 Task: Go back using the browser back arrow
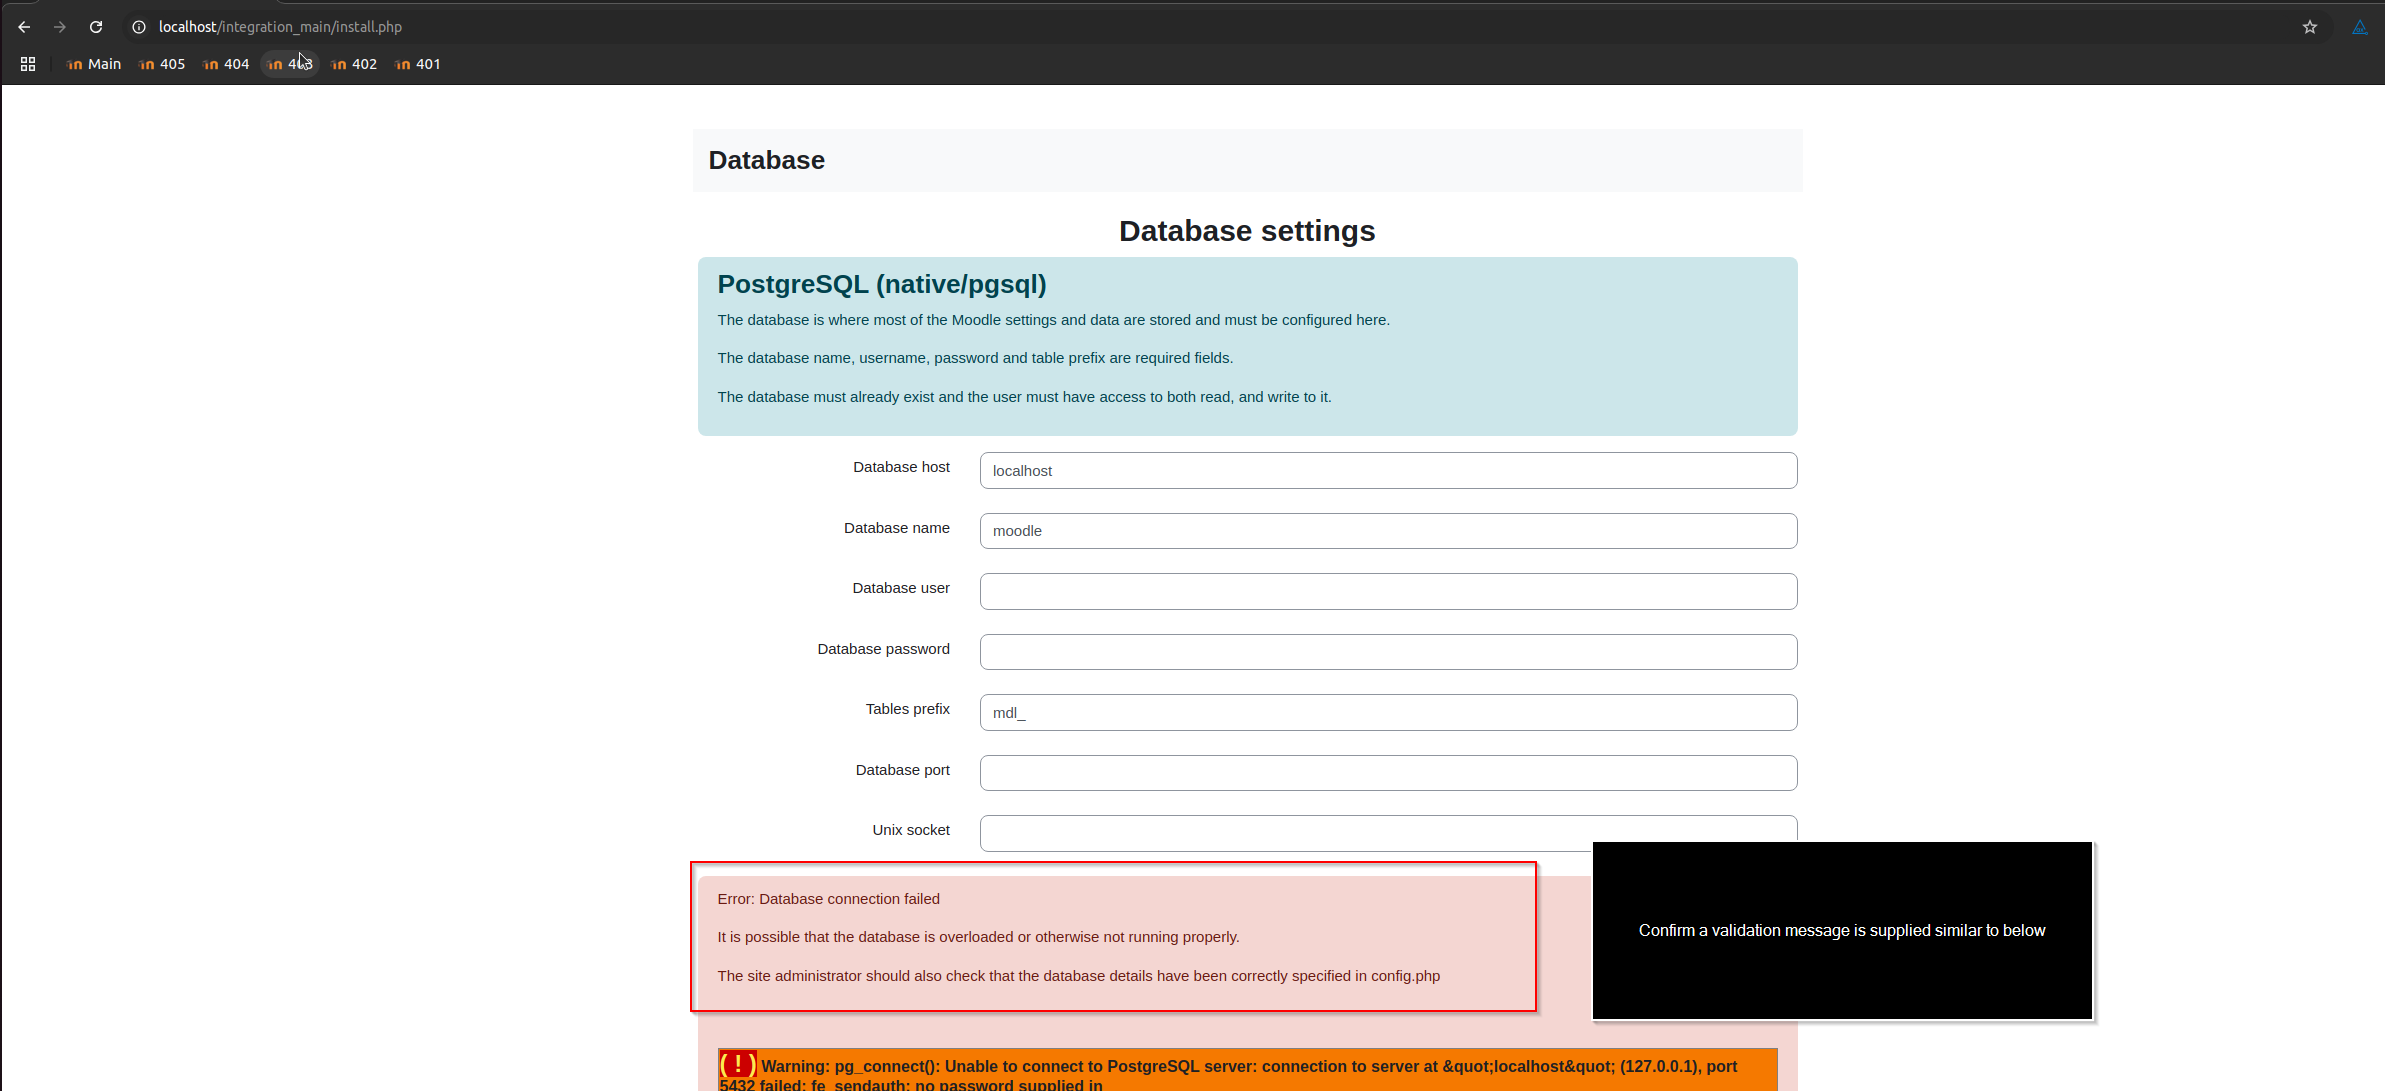click(24, 27)
